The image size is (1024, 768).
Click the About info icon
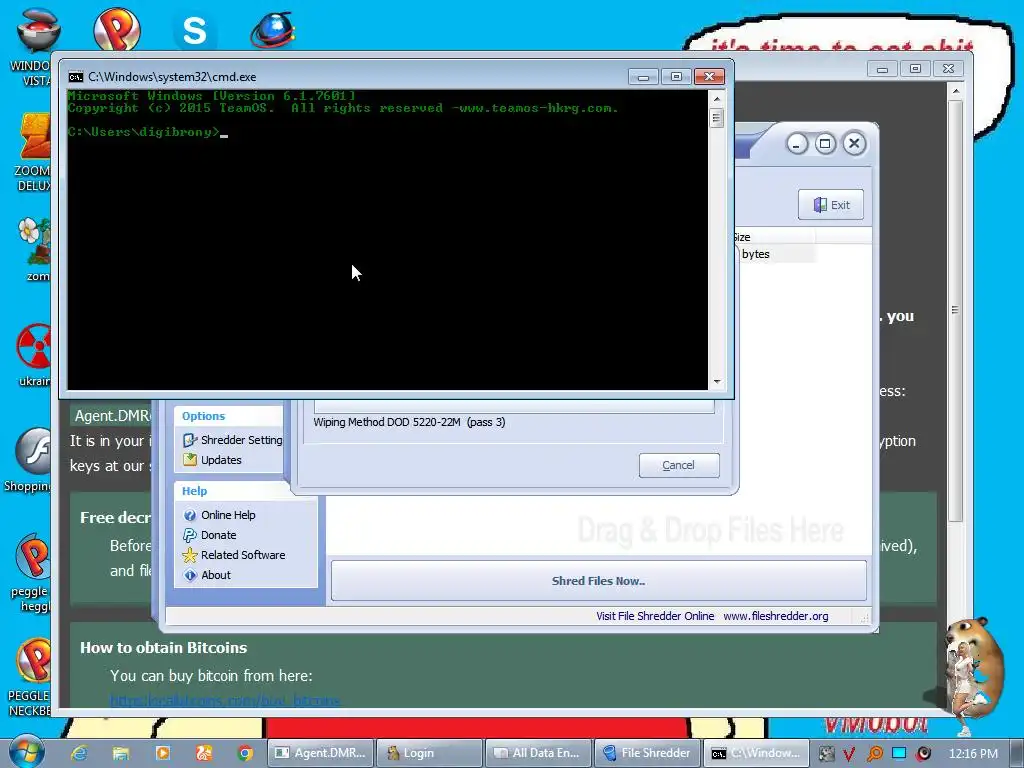[190, 575]
